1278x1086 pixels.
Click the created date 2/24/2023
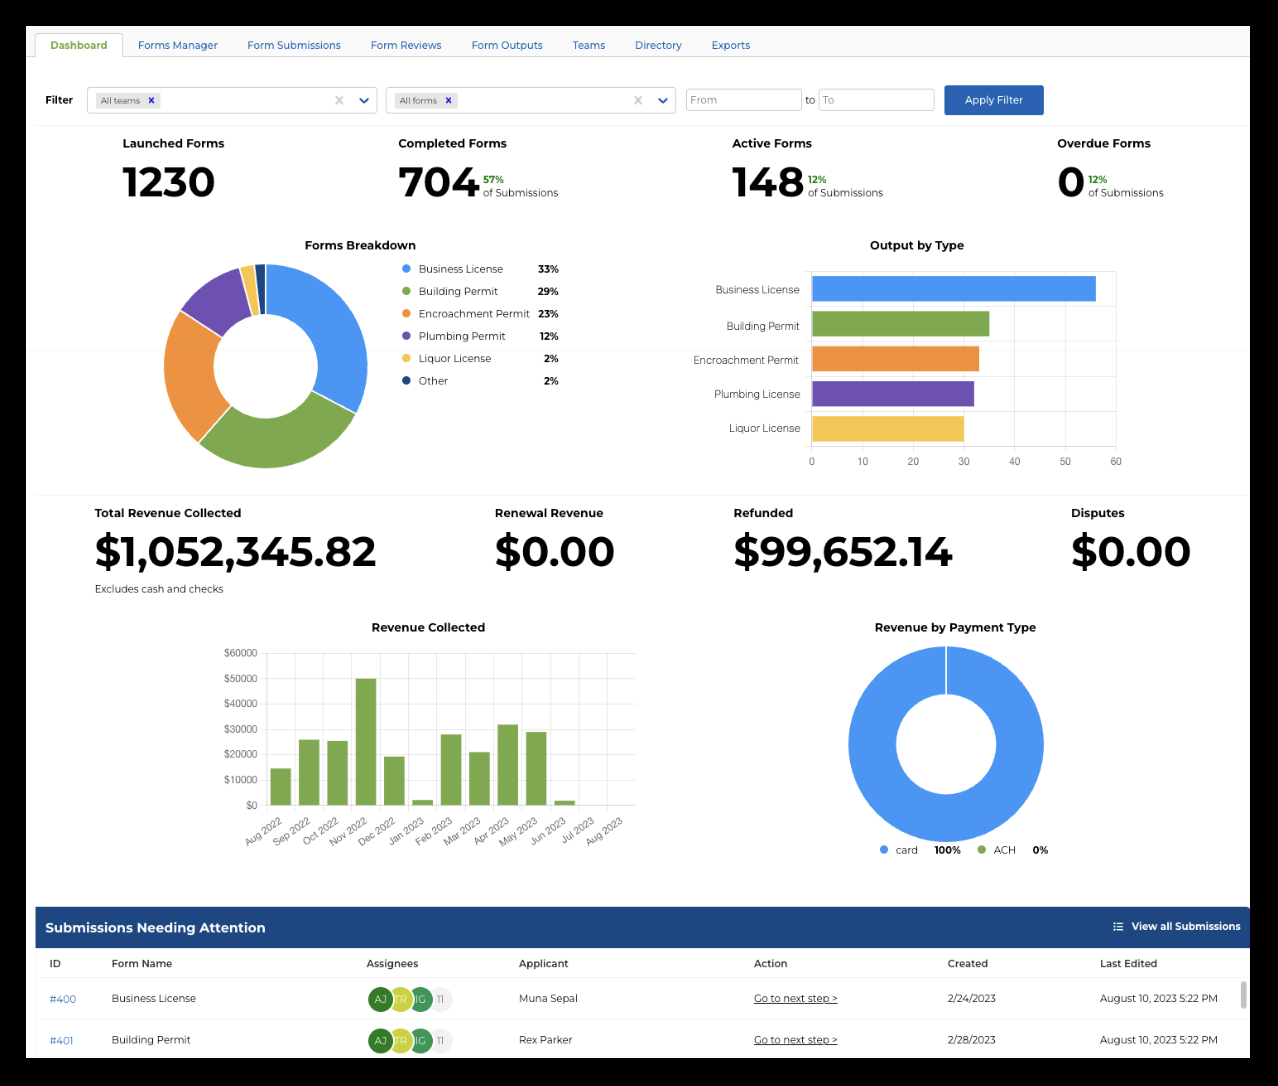pyautogui.click(x=972, y=999)
